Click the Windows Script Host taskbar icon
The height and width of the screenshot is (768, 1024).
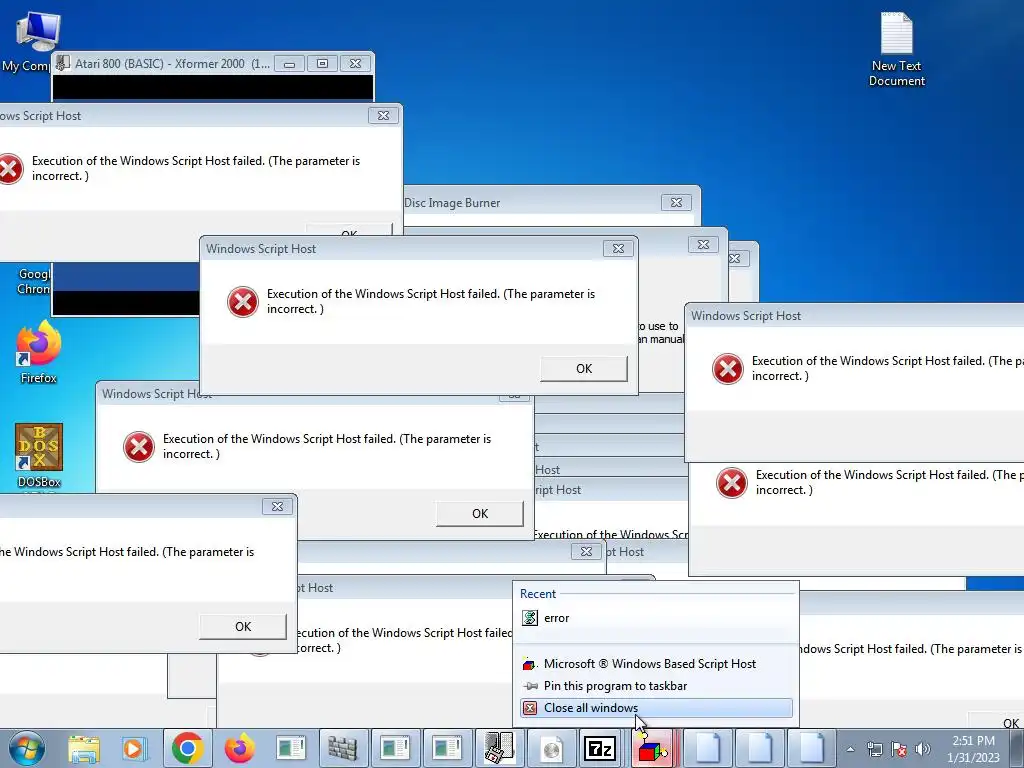tap(653, 748)
